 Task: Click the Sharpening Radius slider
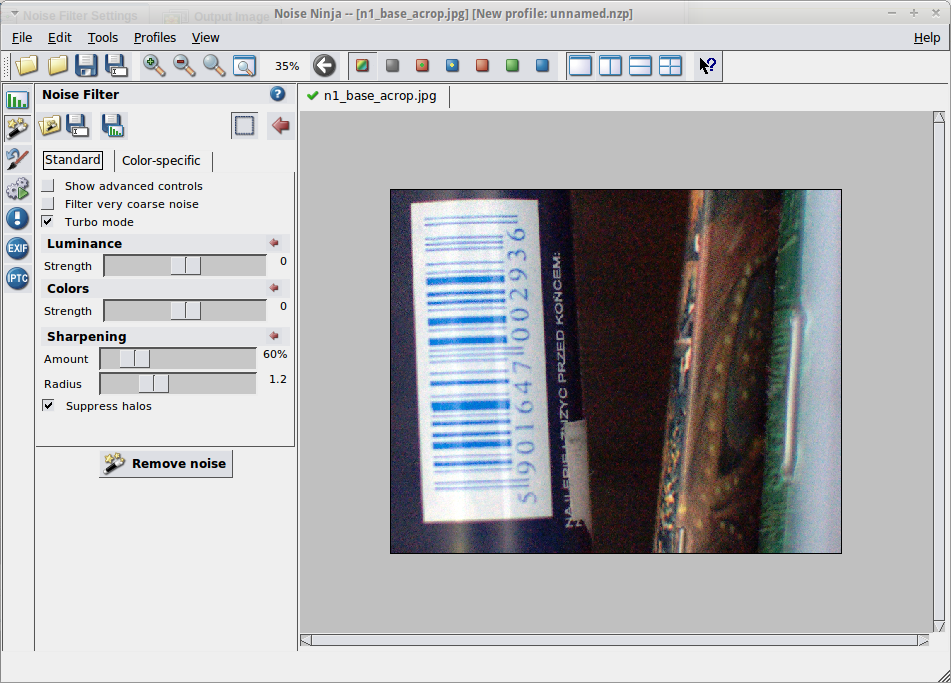178,383
